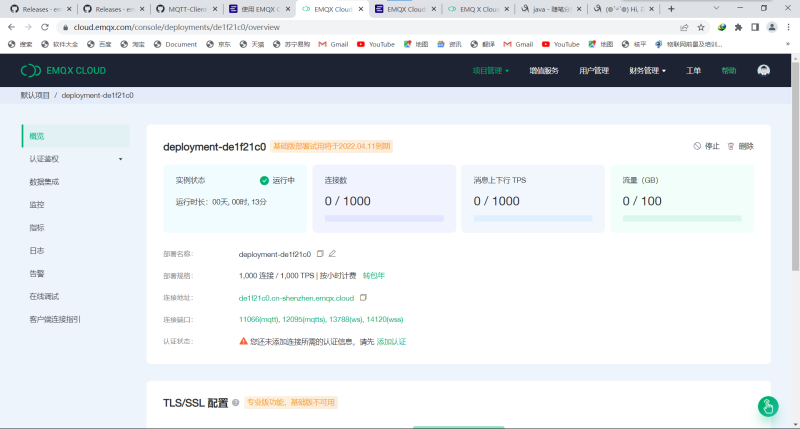
Task: Open the 淘宝 bookmark
Action: 133,44
